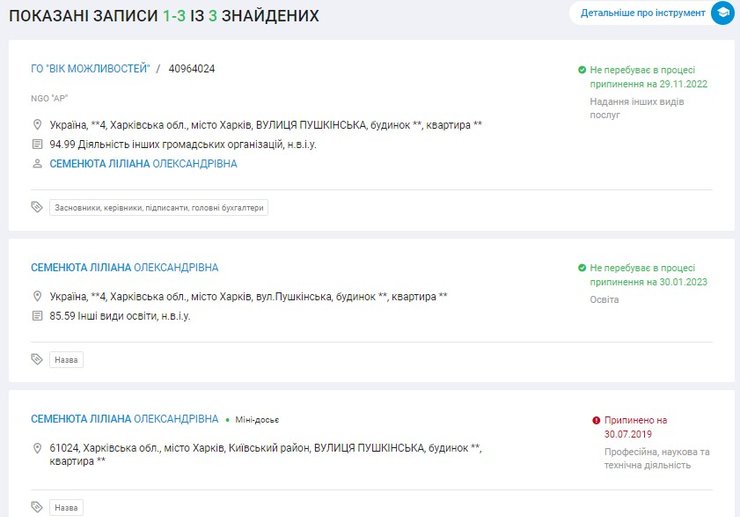Click green status check icon, first record
This screenshot has width=740, height=517.
point(582,70)
